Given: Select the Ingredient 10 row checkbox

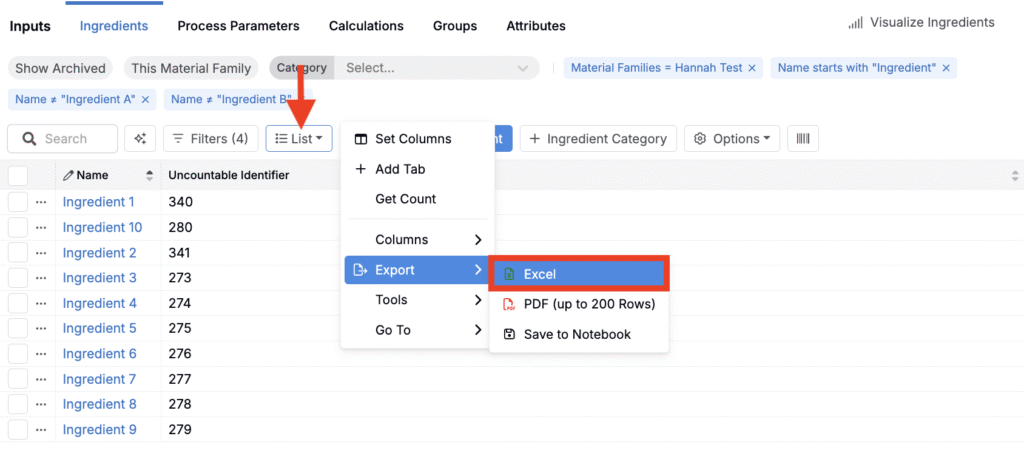Looking at the screenshot, I should 17,227.
